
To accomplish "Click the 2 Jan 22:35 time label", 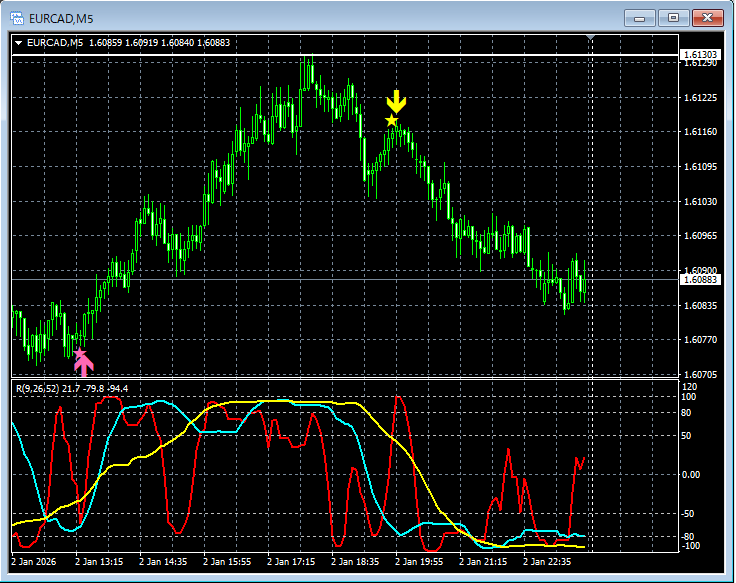I will point(547,562).
